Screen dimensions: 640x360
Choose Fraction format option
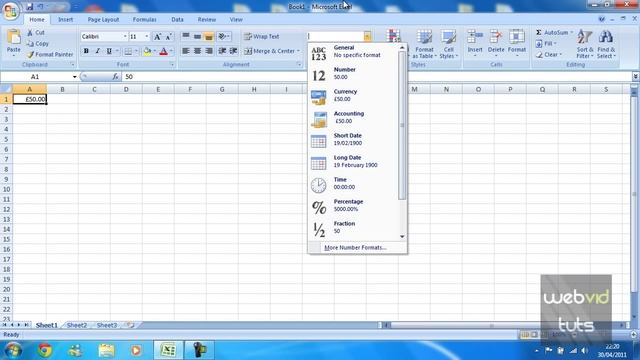tap(353, 229)
